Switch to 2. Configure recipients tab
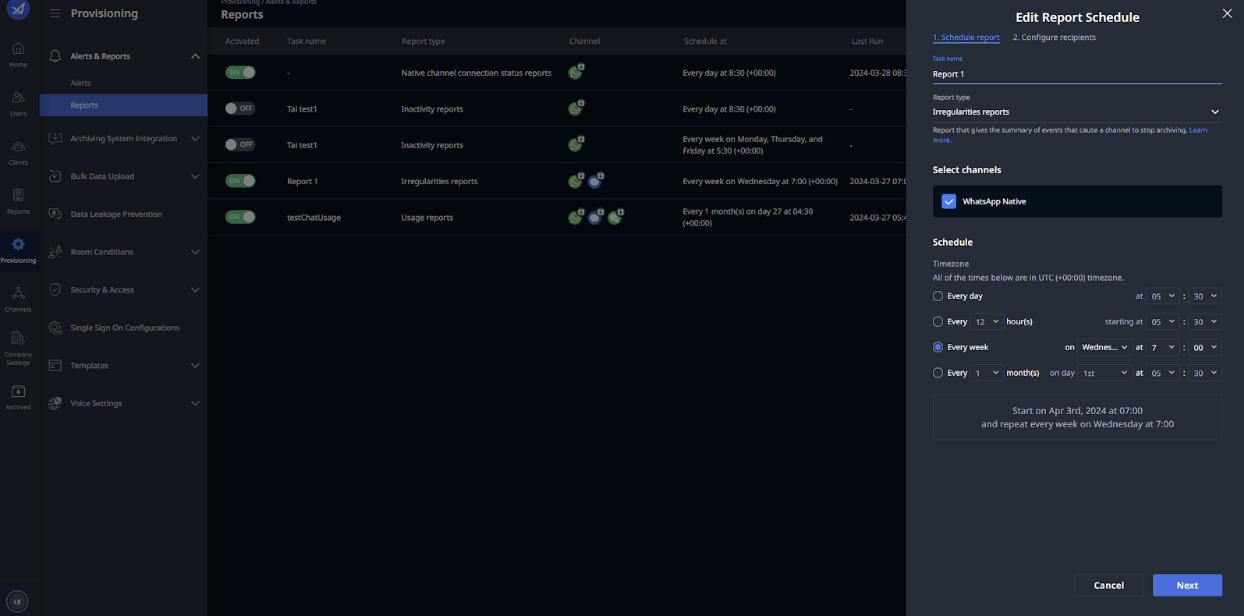 [x=1054, y=37]
